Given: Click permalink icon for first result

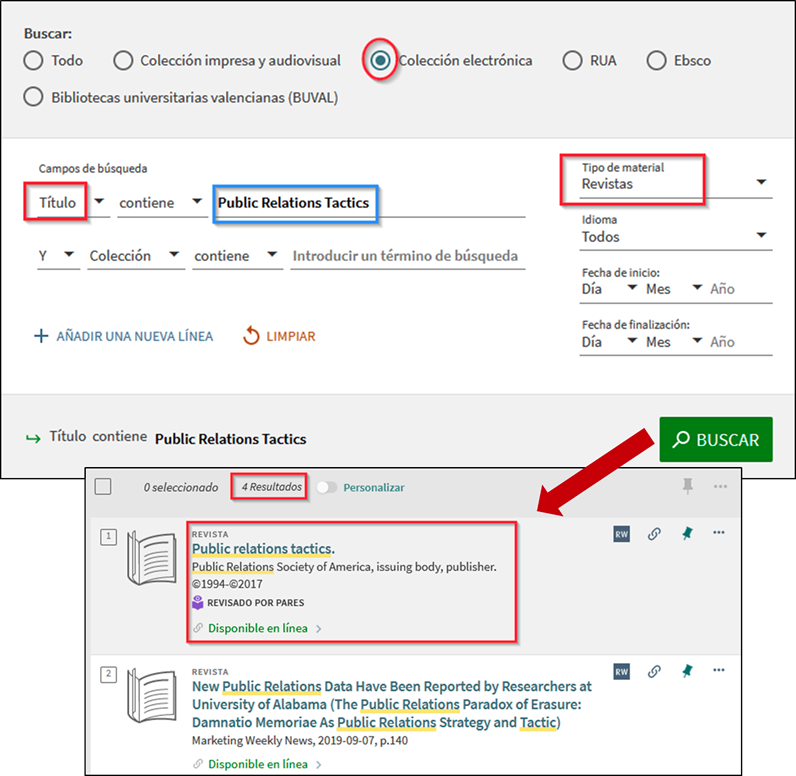Looking at the screenshot, I should pyautogui.click(x=654, y=534).
